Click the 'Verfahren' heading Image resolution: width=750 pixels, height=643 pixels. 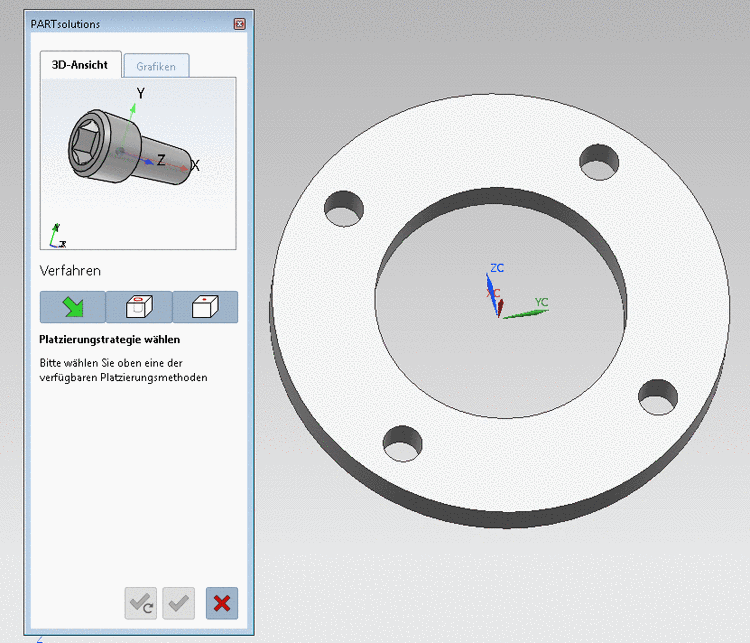coord(70,271)
